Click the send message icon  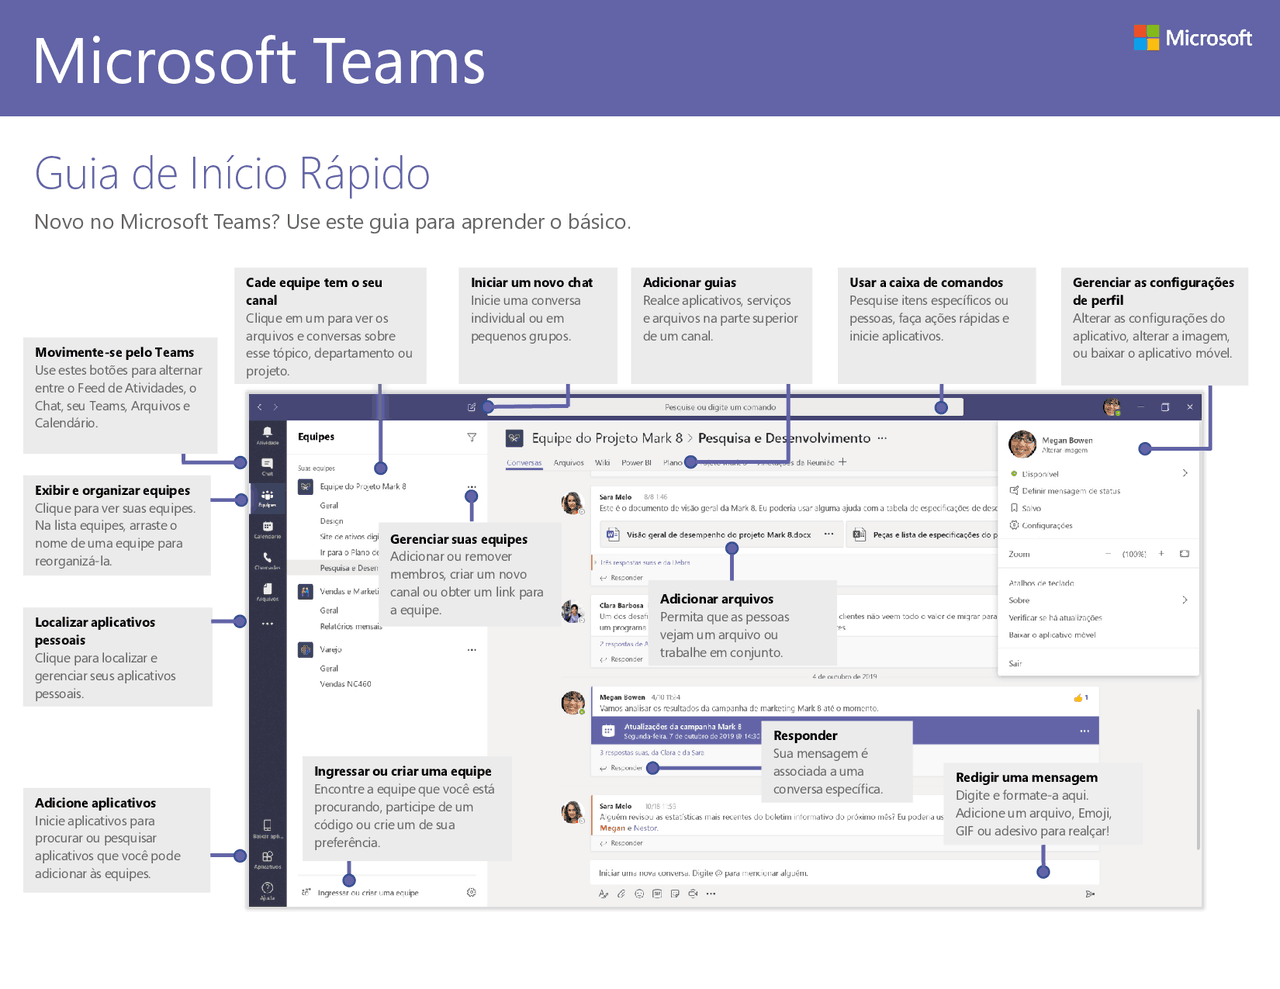click(1089, 892)
